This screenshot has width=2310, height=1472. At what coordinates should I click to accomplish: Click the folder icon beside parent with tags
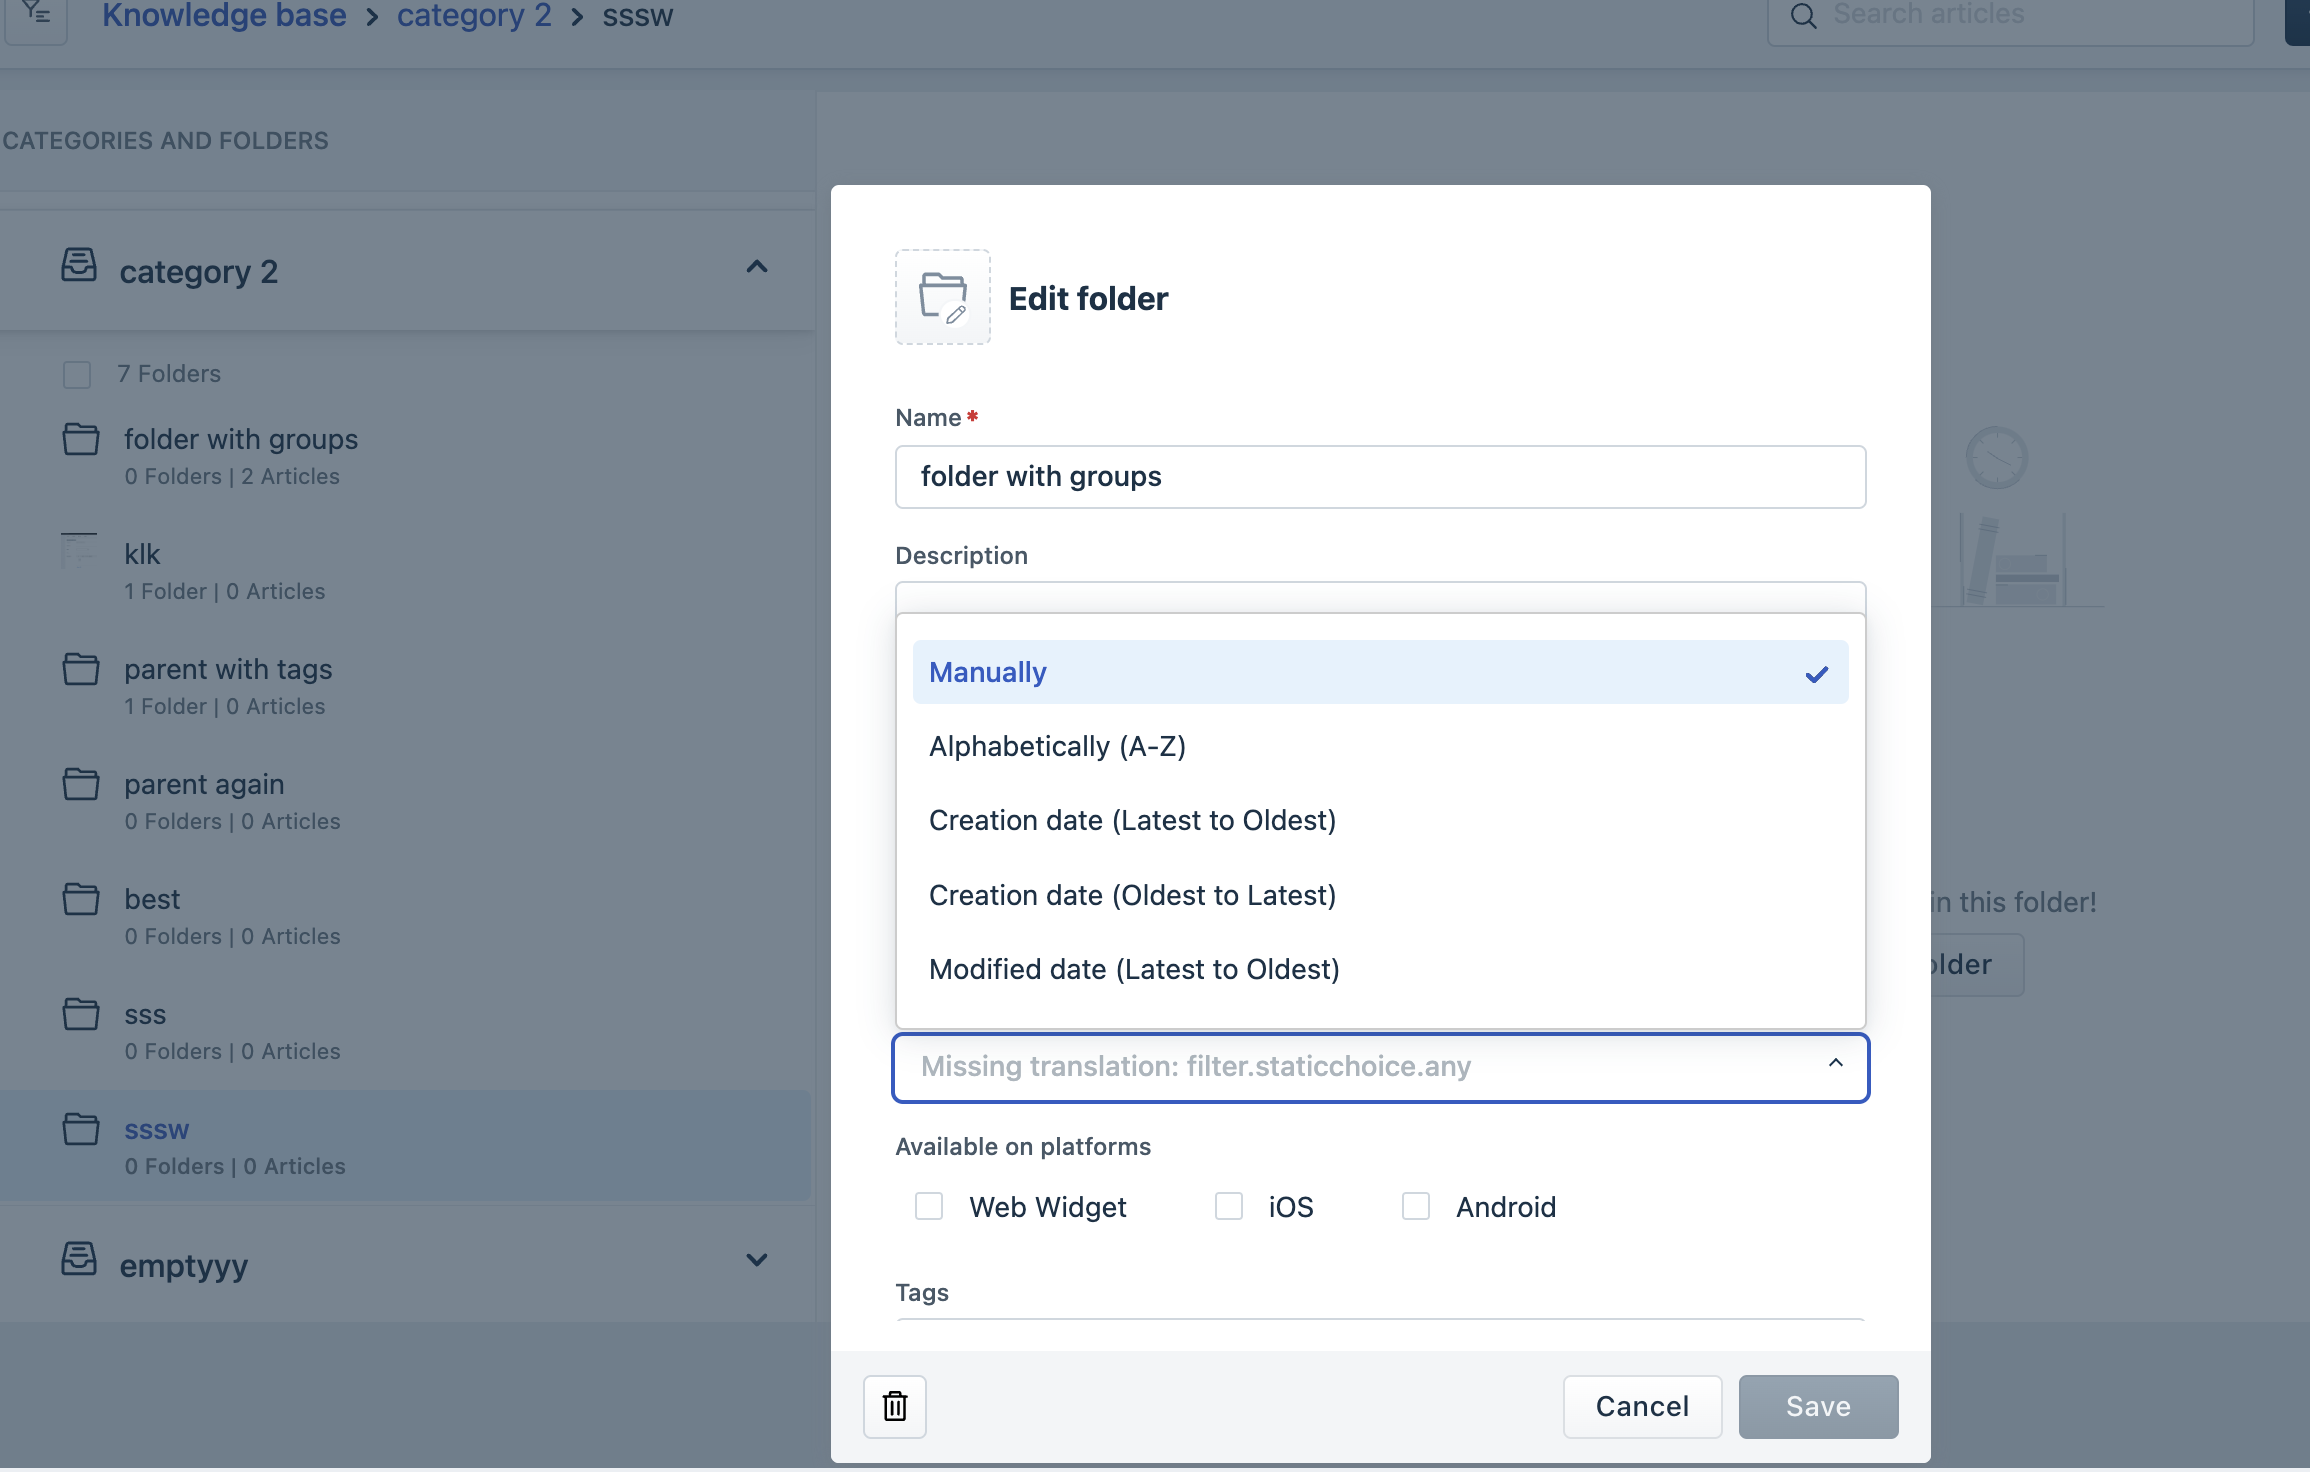[x=81, y=669]
